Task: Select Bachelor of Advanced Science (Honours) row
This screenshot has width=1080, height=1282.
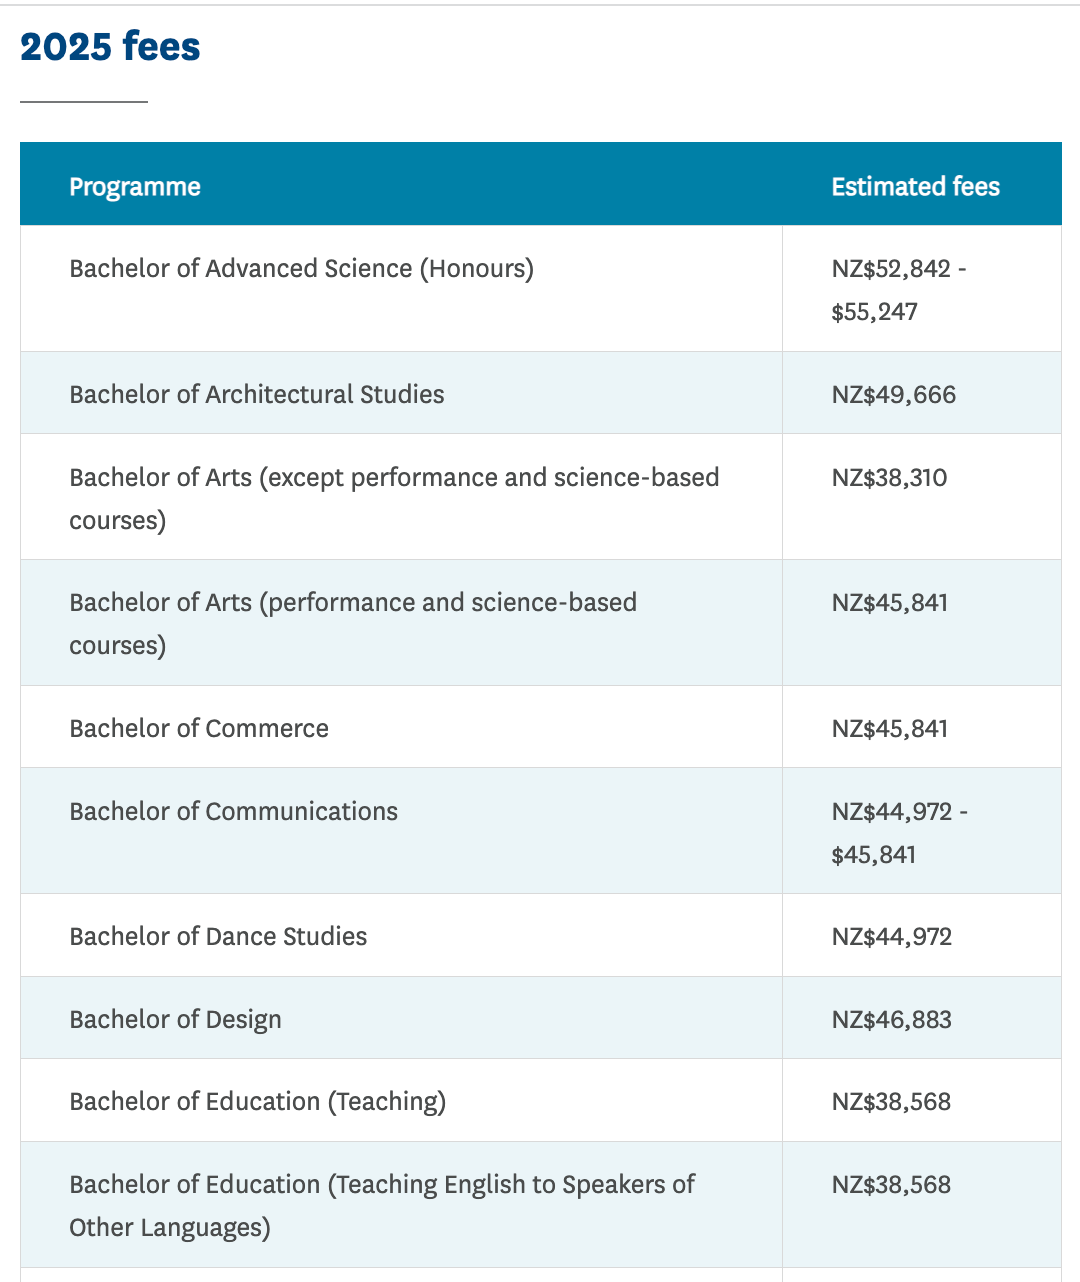Action: [x=301, y=269]
